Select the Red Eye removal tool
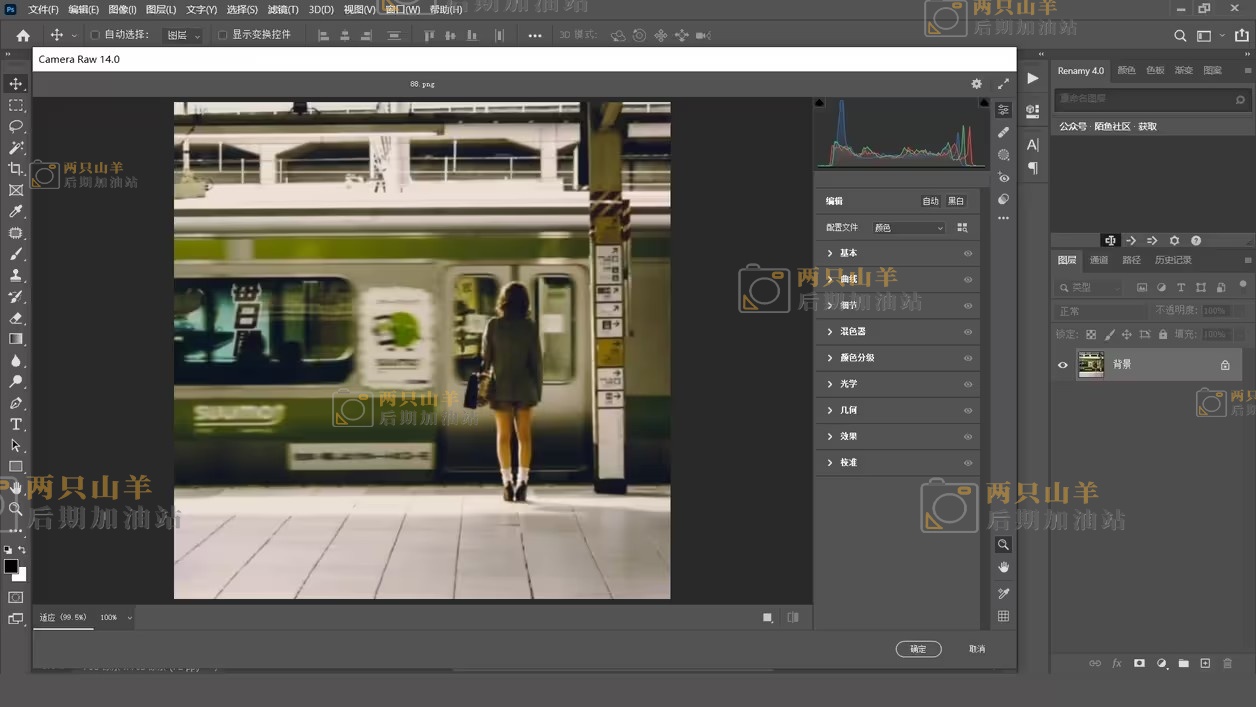Image resolution: width=1256 pixels, height=707 pixels. tap(1003, 177)
